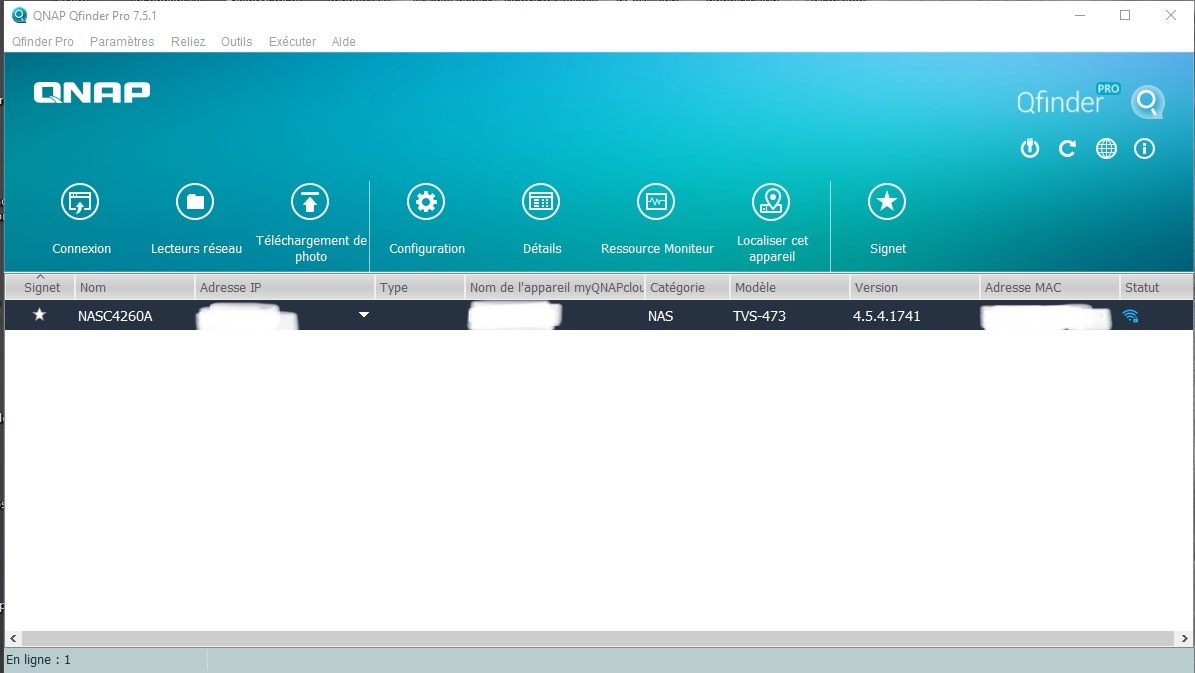This screenshot has height=673, width=1195.
Task: Close the Qfinder Pro window
Action: click(x=1171, y=15)
